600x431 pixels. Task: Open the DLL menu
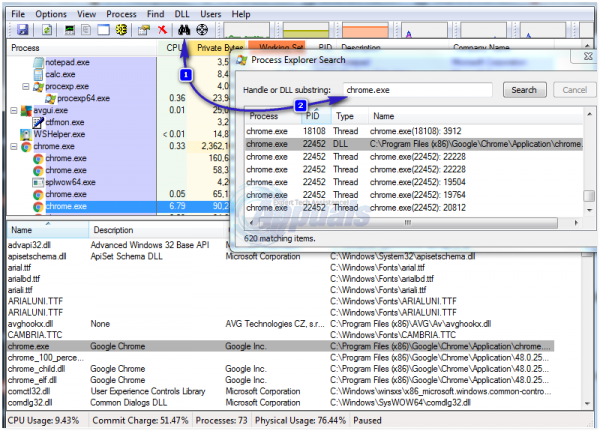[182, 14]
